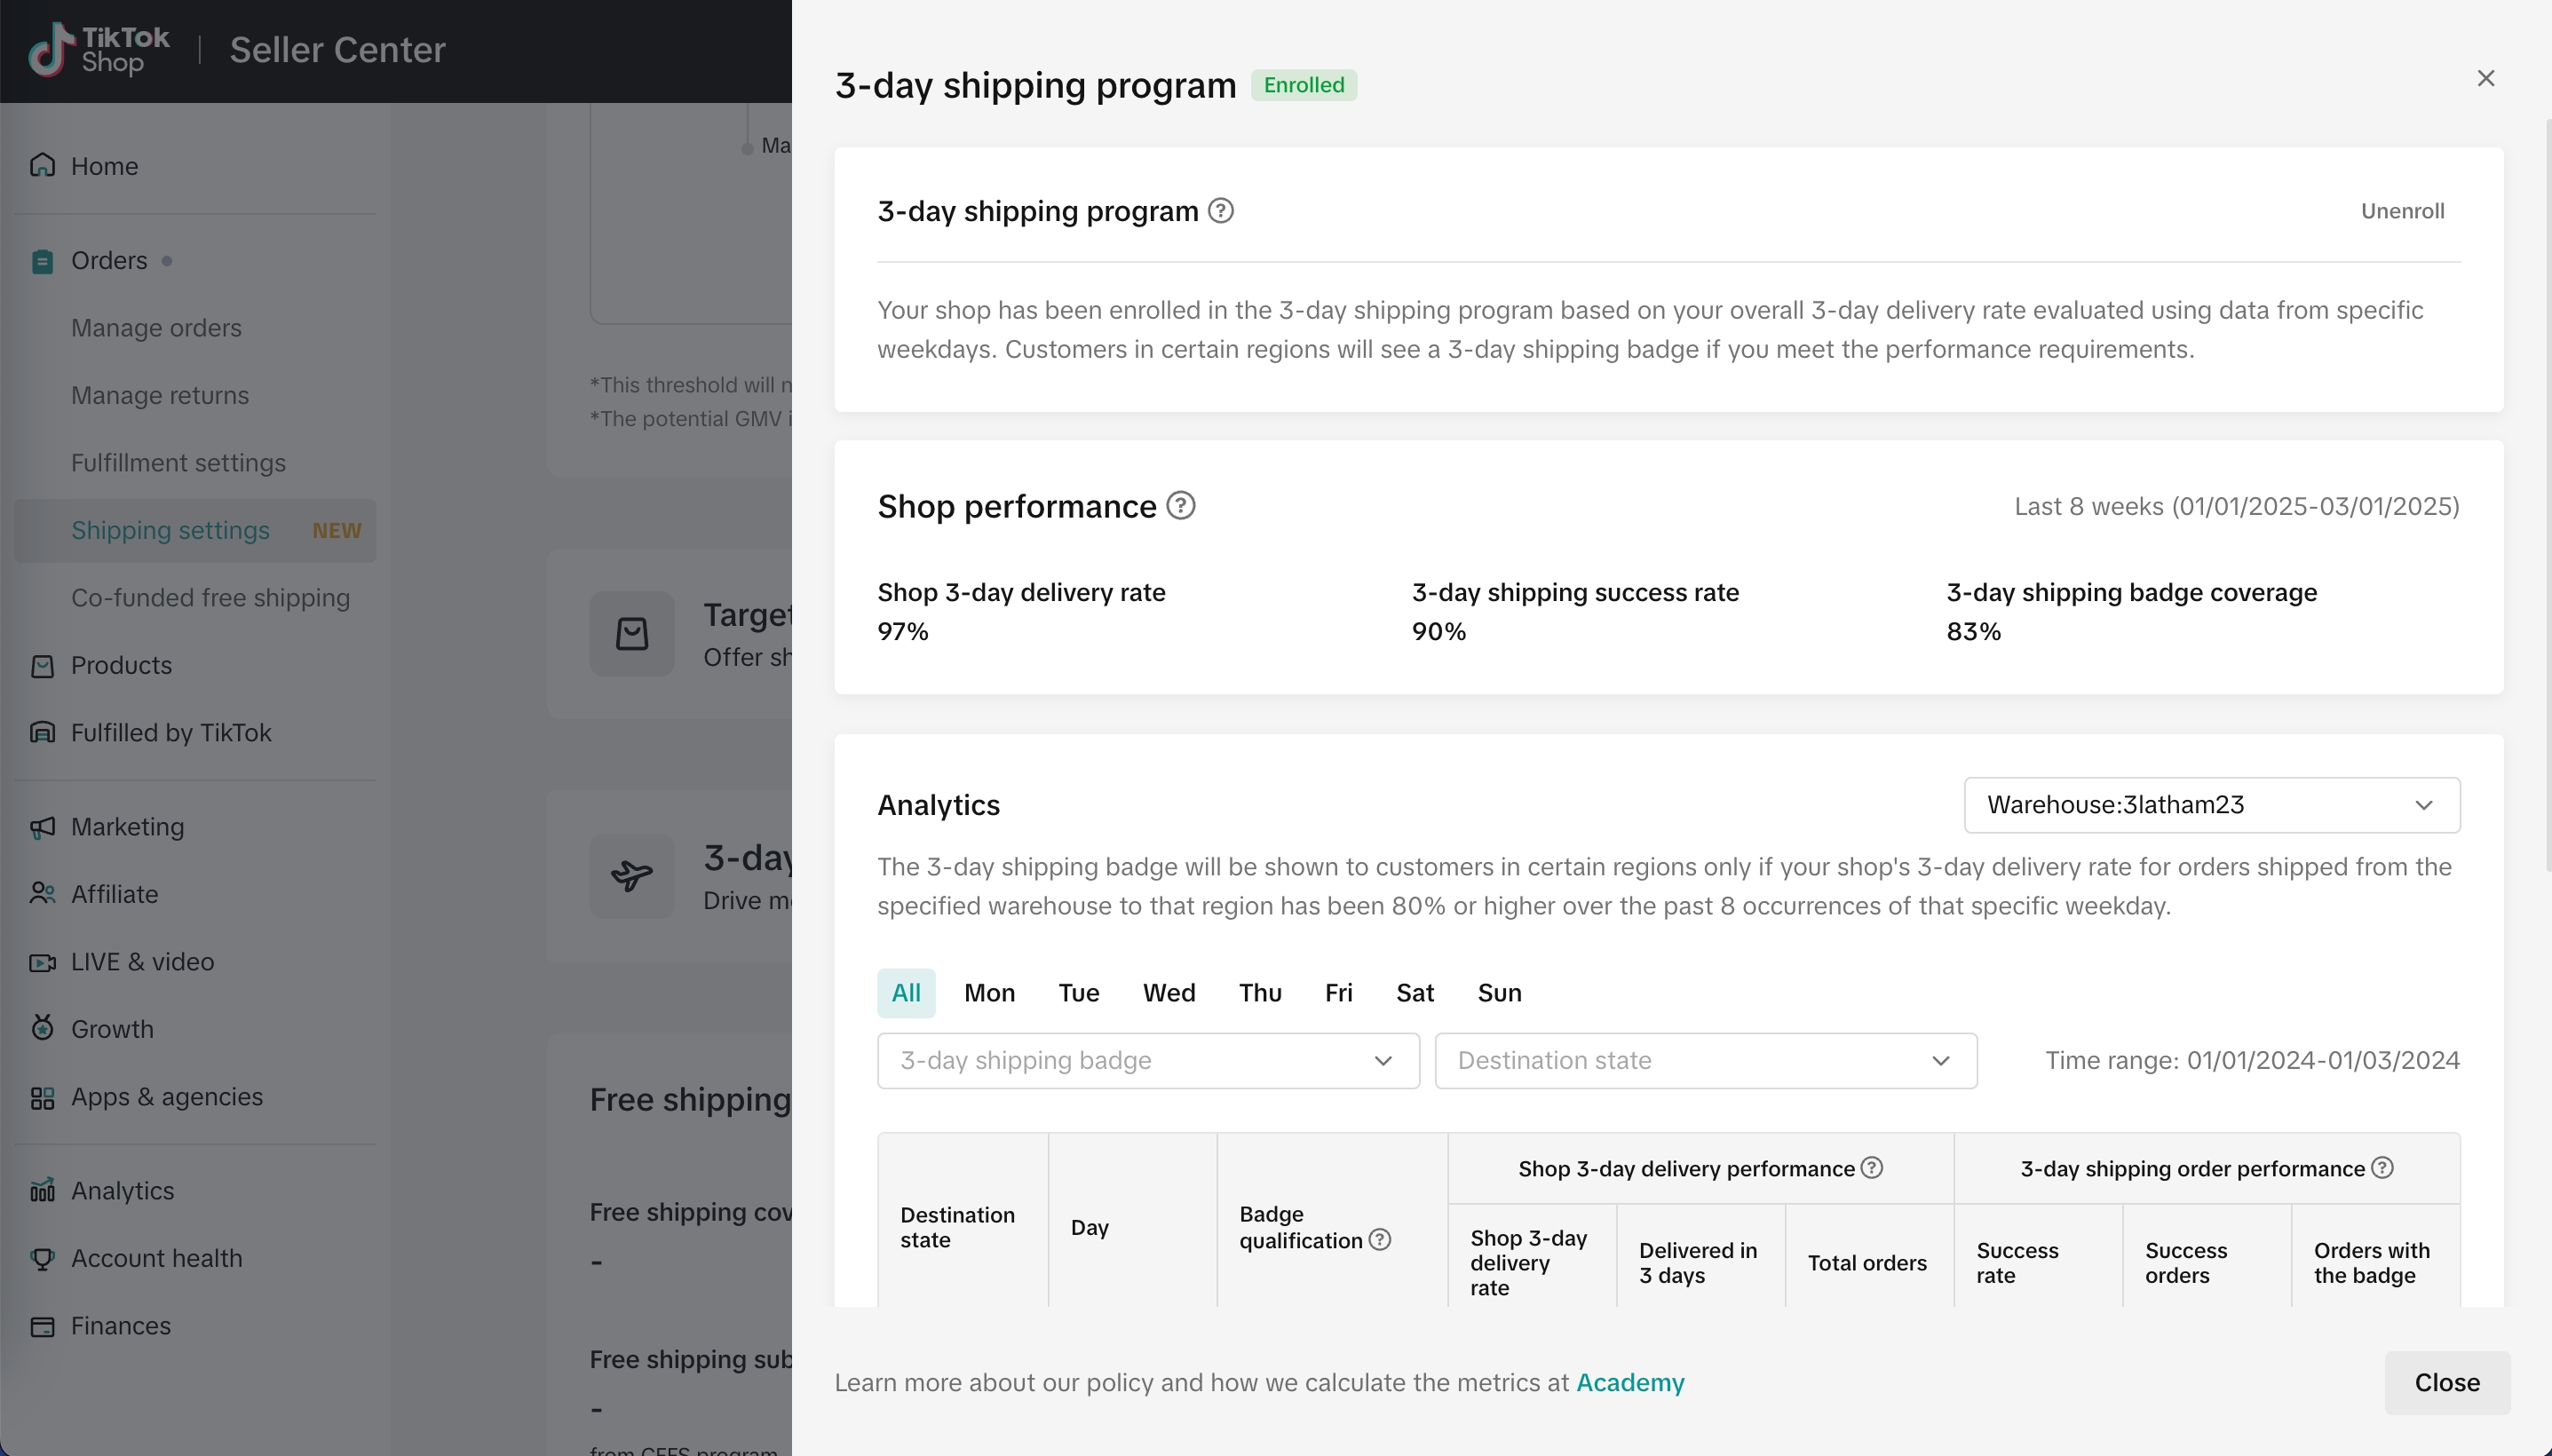Open the Academy link
The image size is (2552, 1456).
tap(1630, 1383)
